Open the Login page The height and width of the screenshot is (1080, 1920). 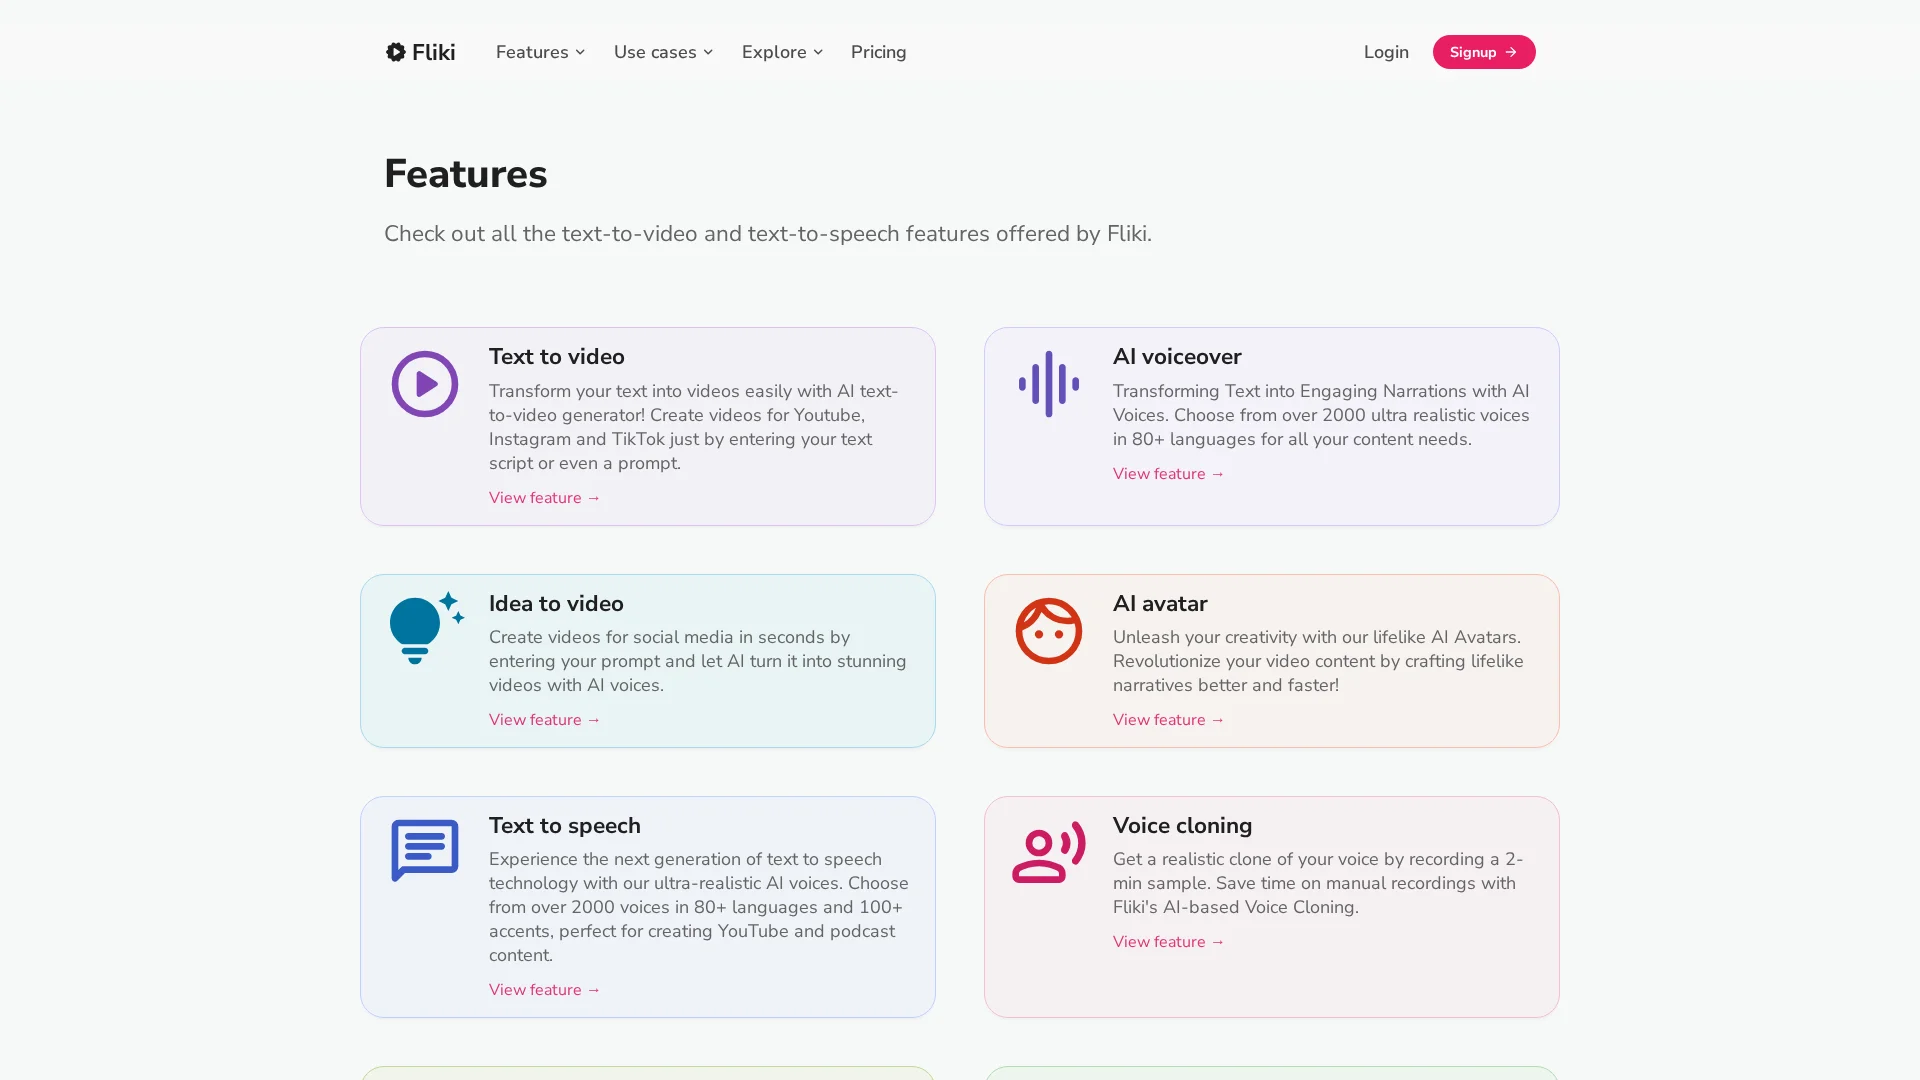click(x=1385, y=52)
